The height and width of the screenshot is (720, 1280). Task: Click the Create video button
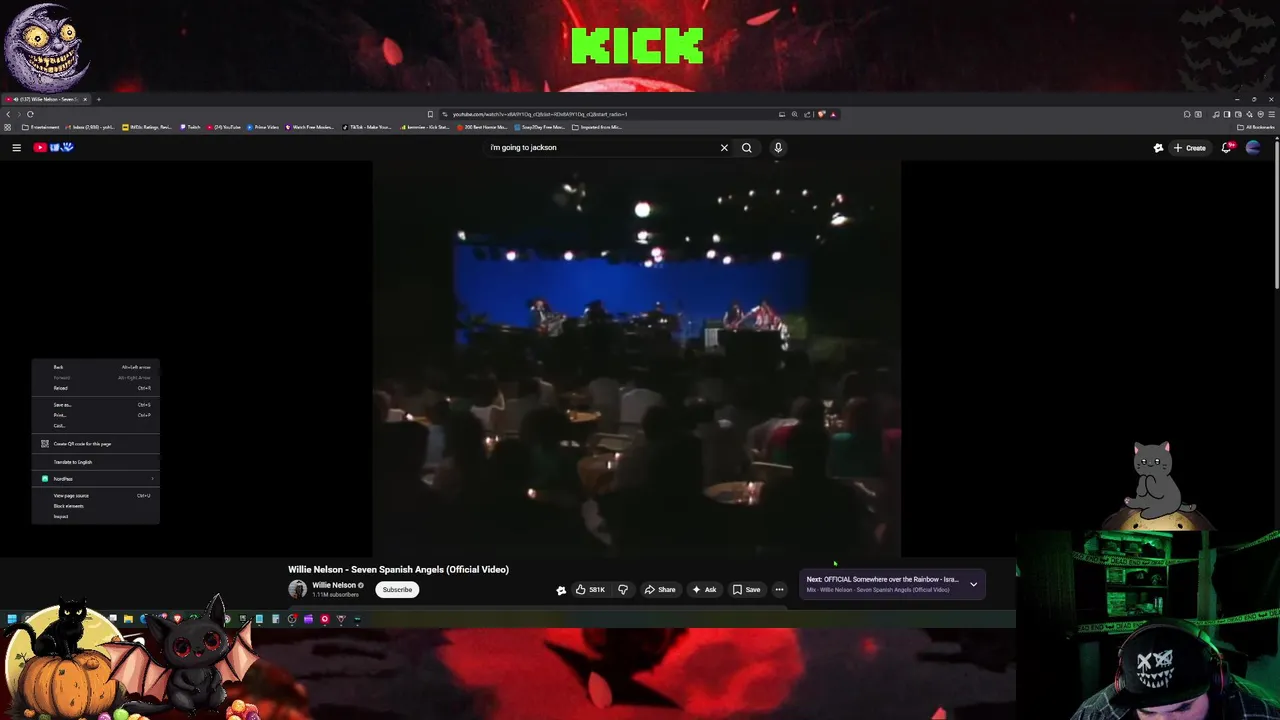1190,147
